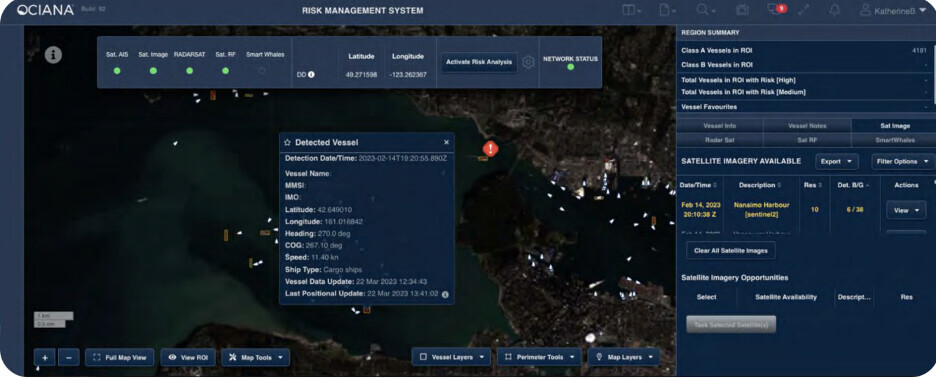Screen dimensions: 936x380
Task: Expand the Vessel Layers dropdown
Action: click(451, 357)
